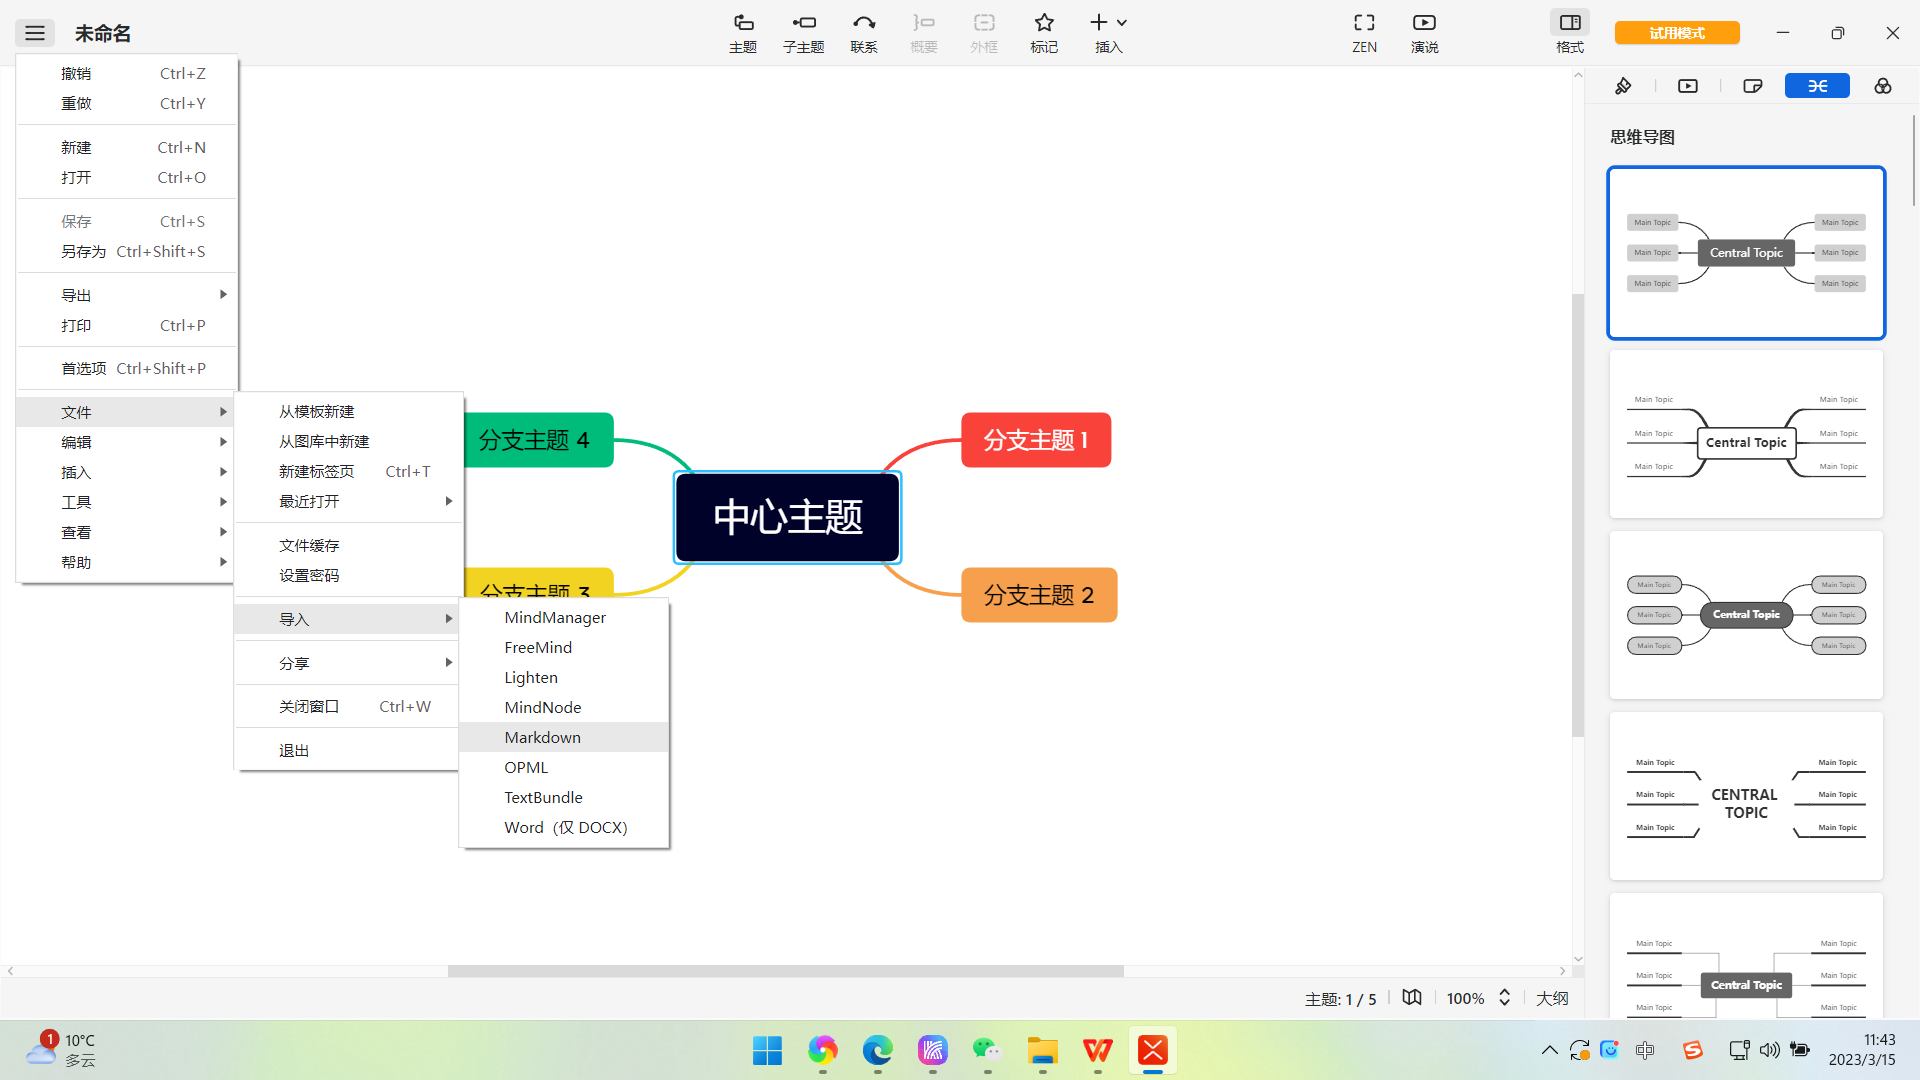Viewport: 1920px width, 1080px height.
Task: Click the 试用模式 trial mode button
Action: click(1677, 32)
